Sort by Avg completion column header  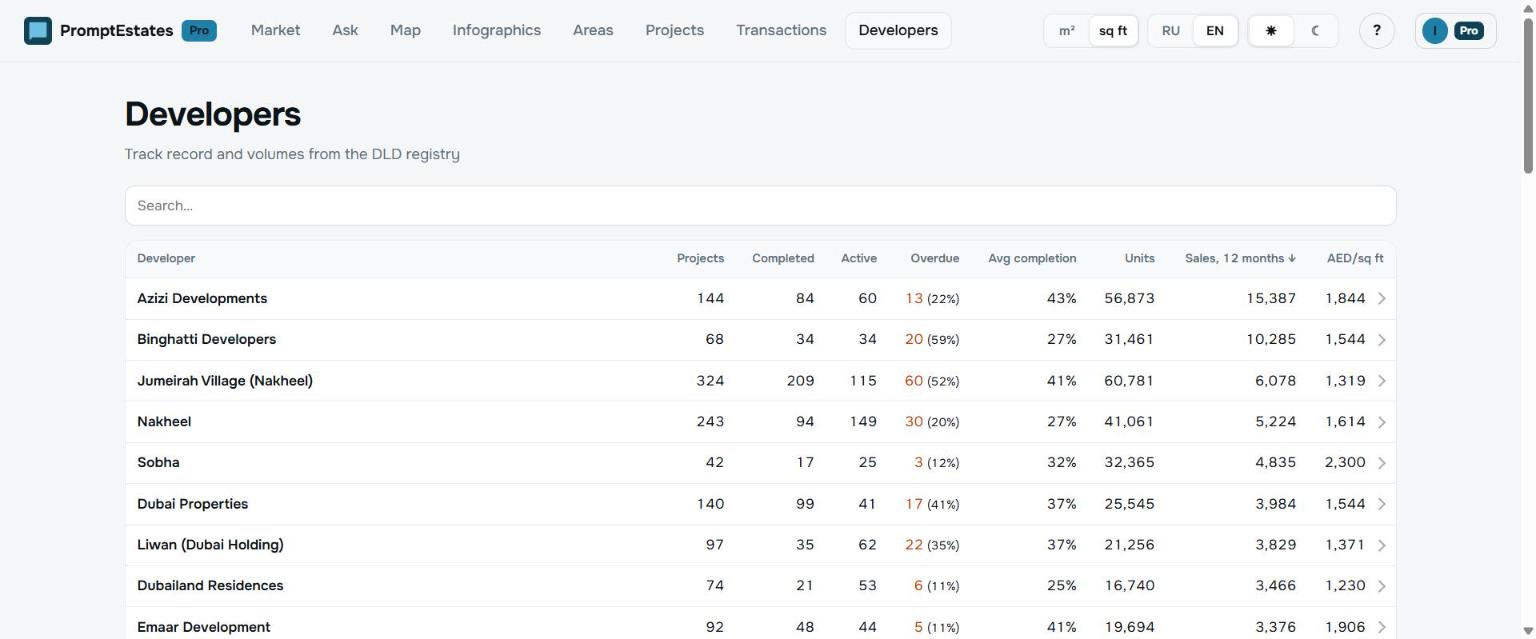coord(1032,258)
